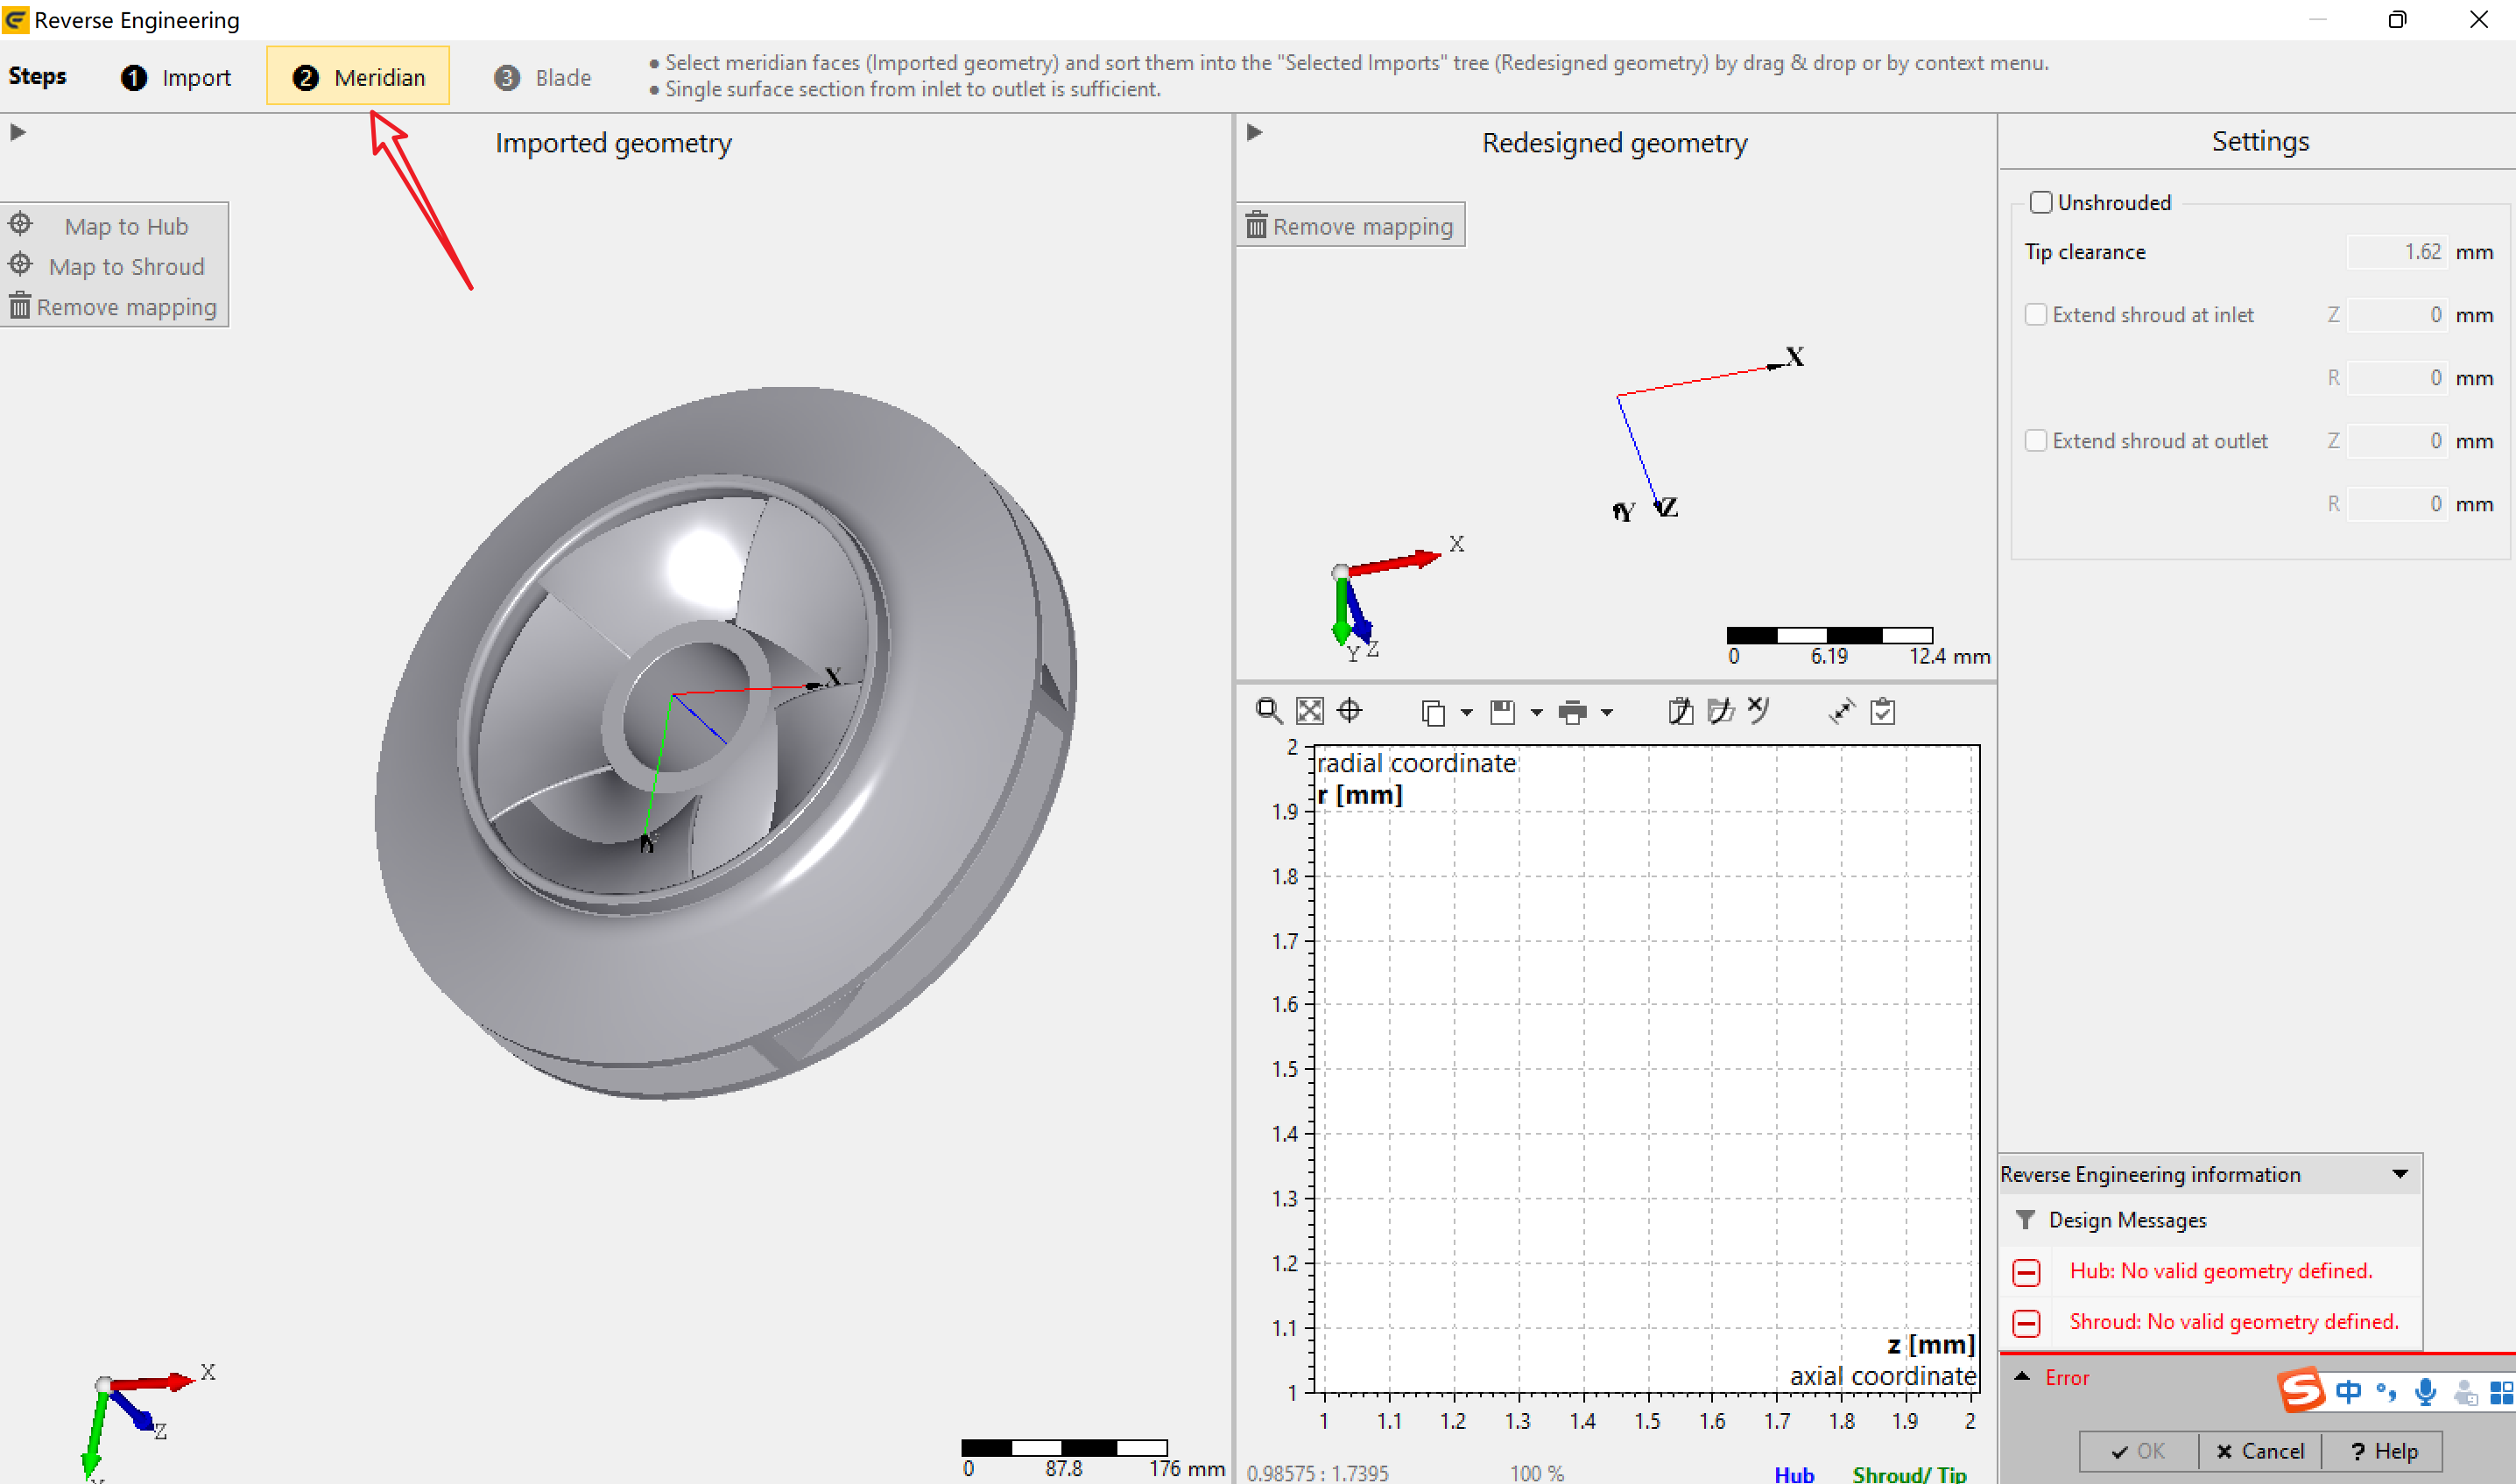Check Extend shroud at outlet
Screen dimensions: 2516x1484
2035,440
